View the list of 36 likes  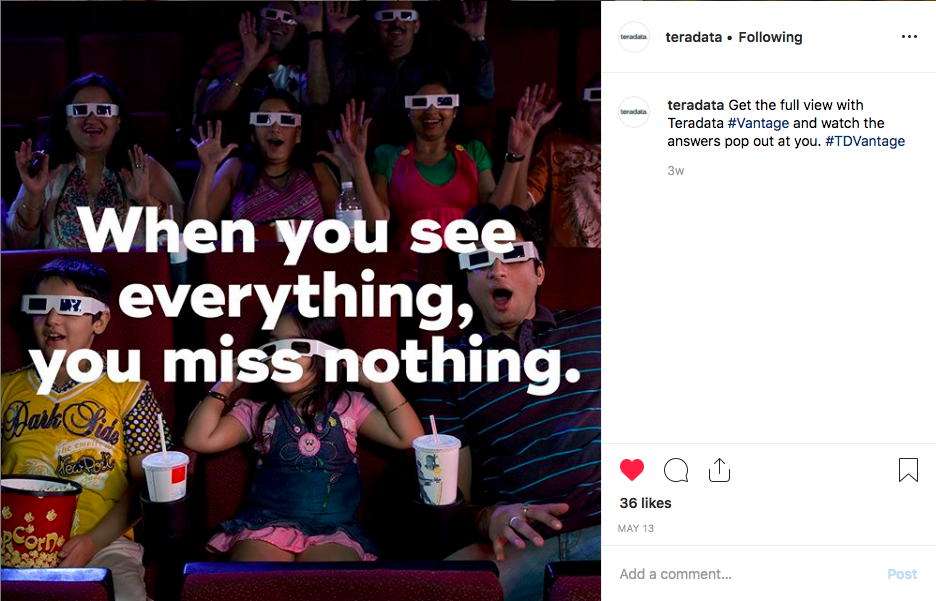click(645, 503)
